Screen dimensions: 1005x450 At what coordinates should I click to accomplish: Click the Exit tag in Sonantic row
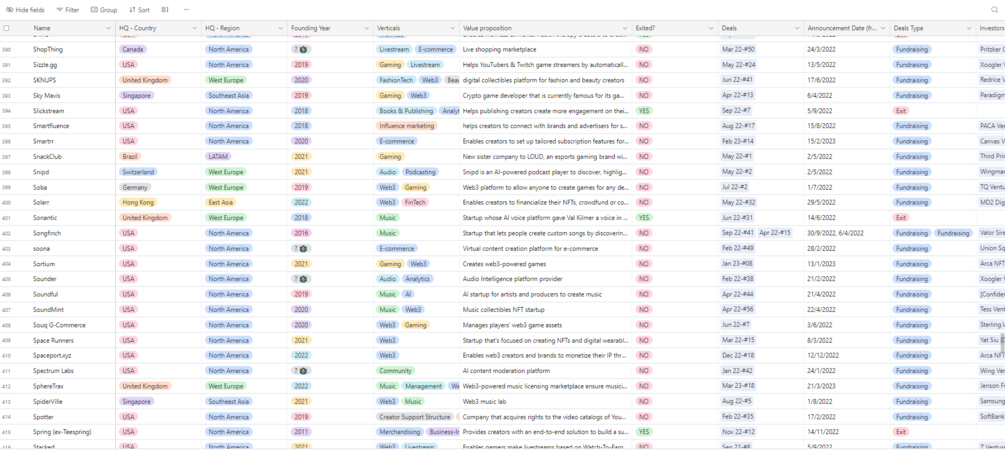click(x=901, y=218)
